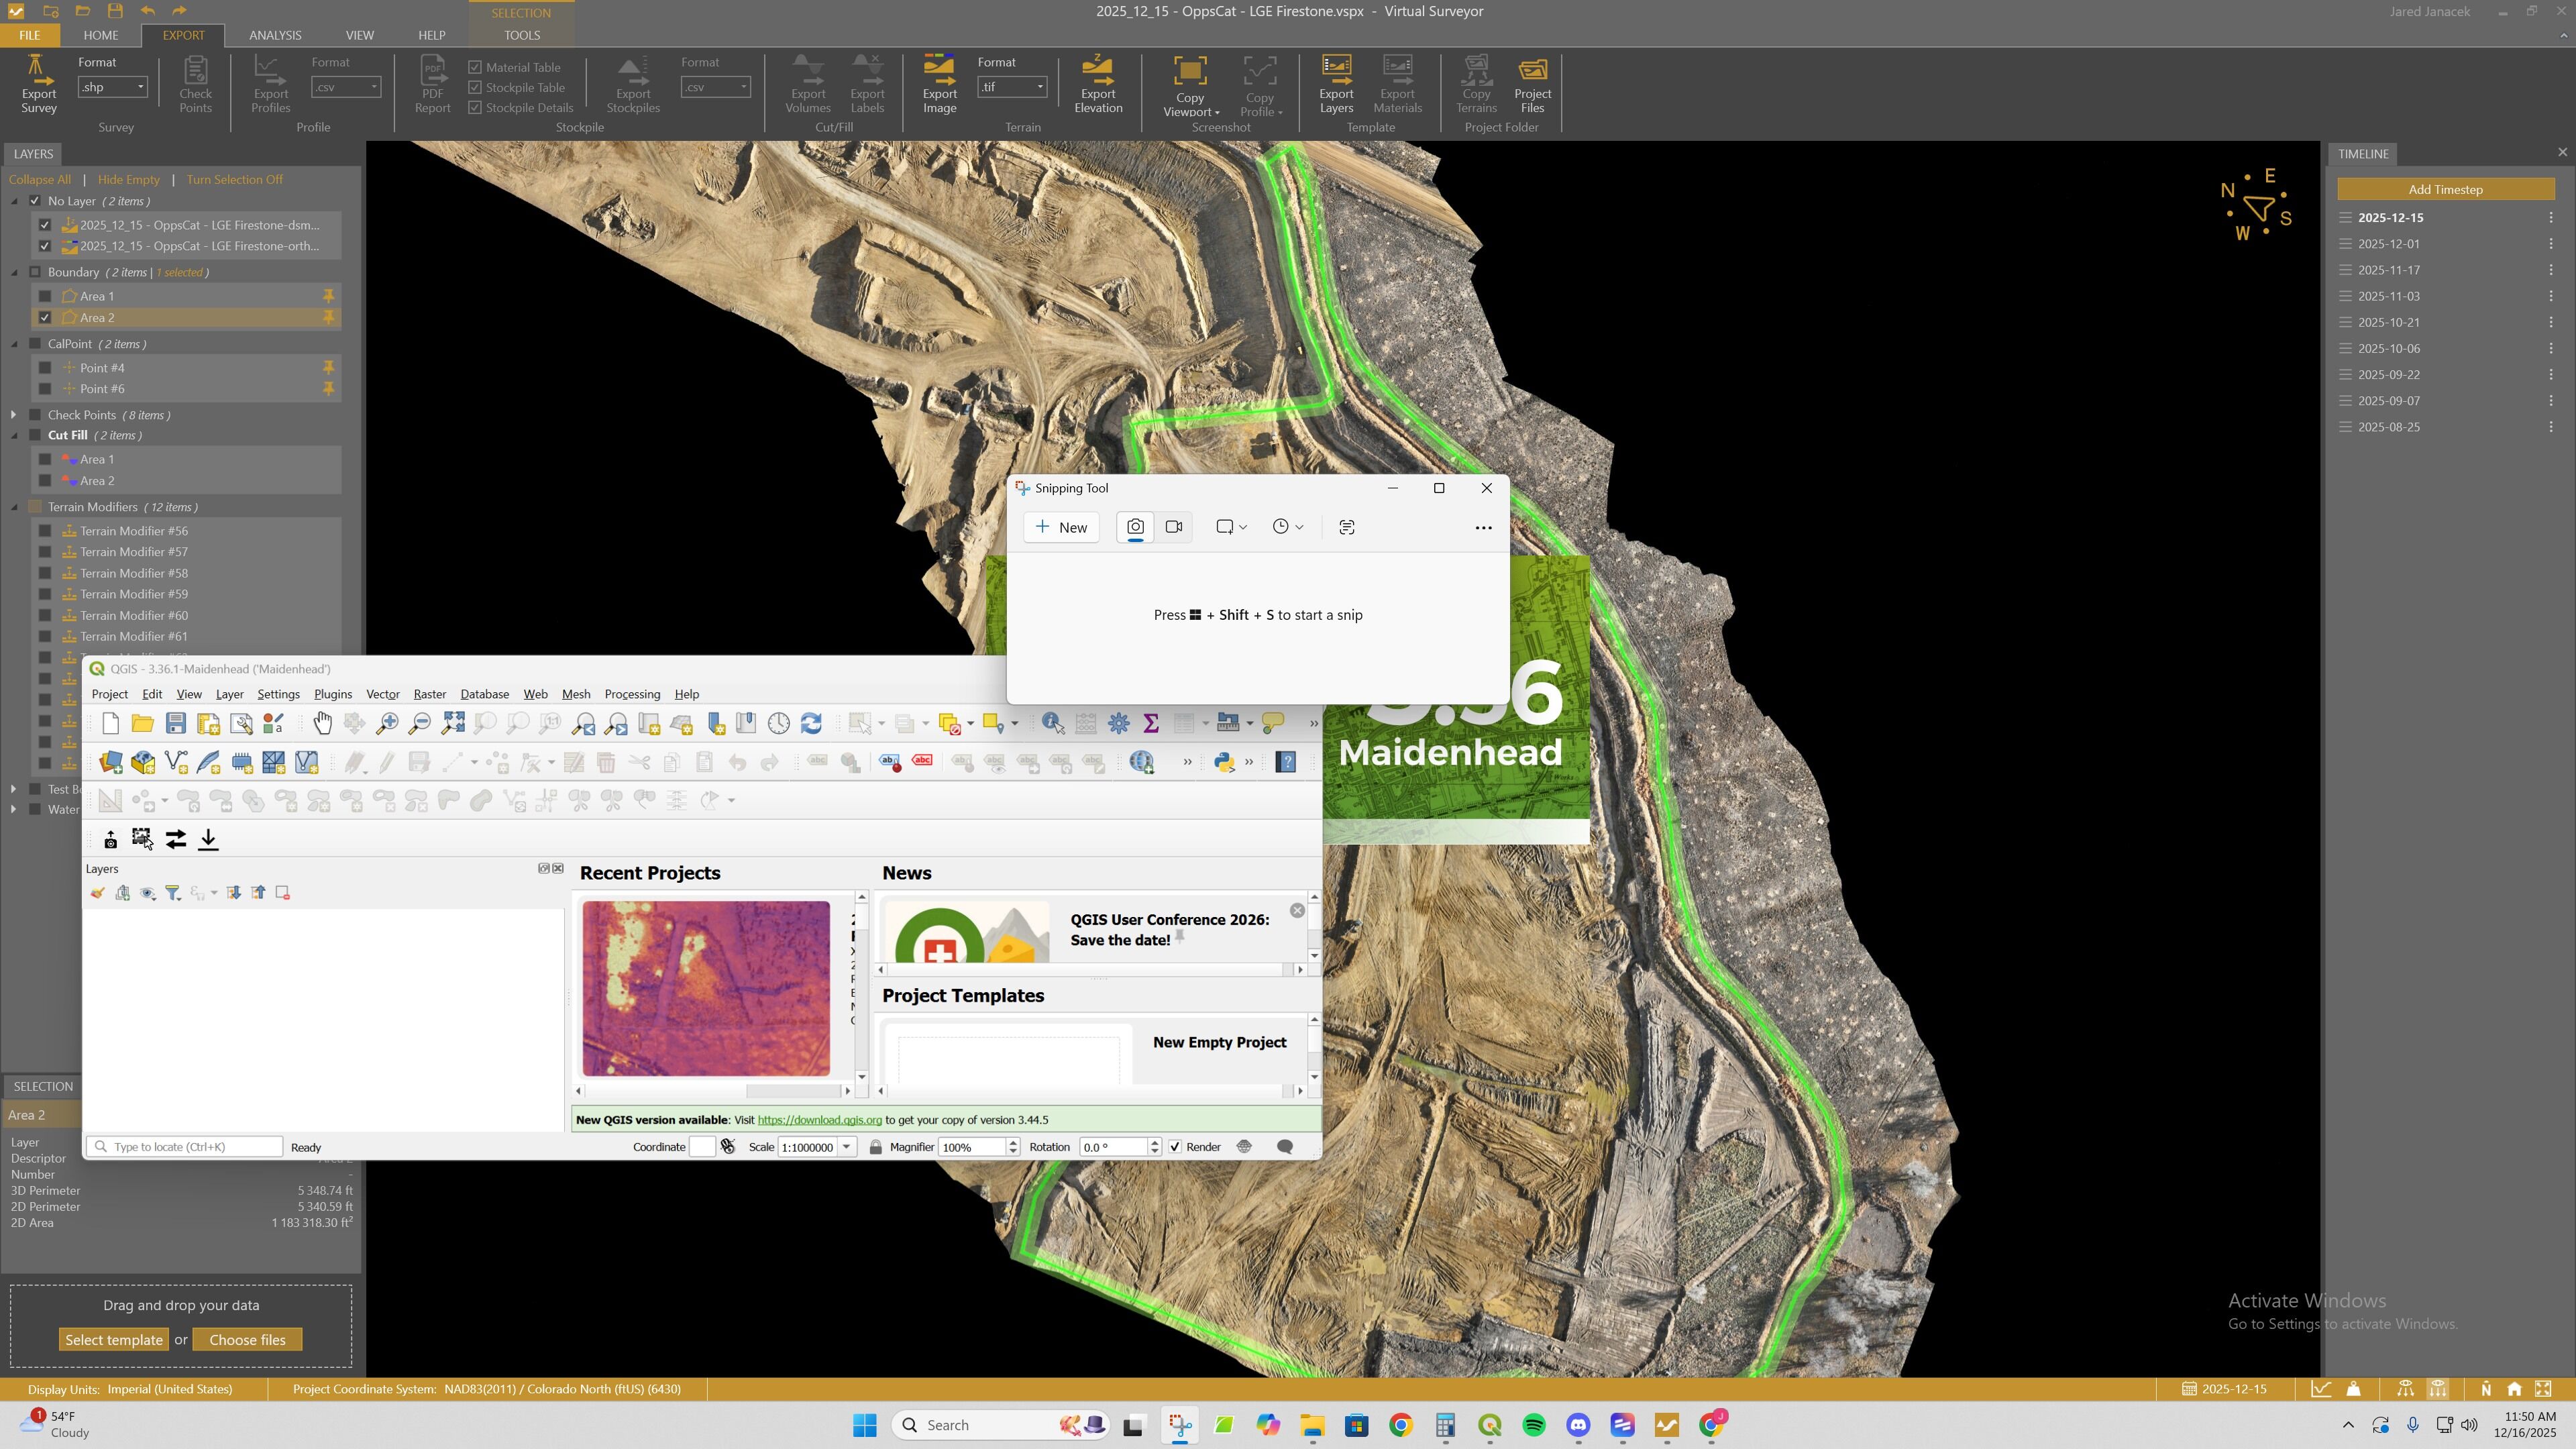The image size is (2576, 1449).
Task: Open File Explorer from the taskbar
Action: [1312, 1425]
